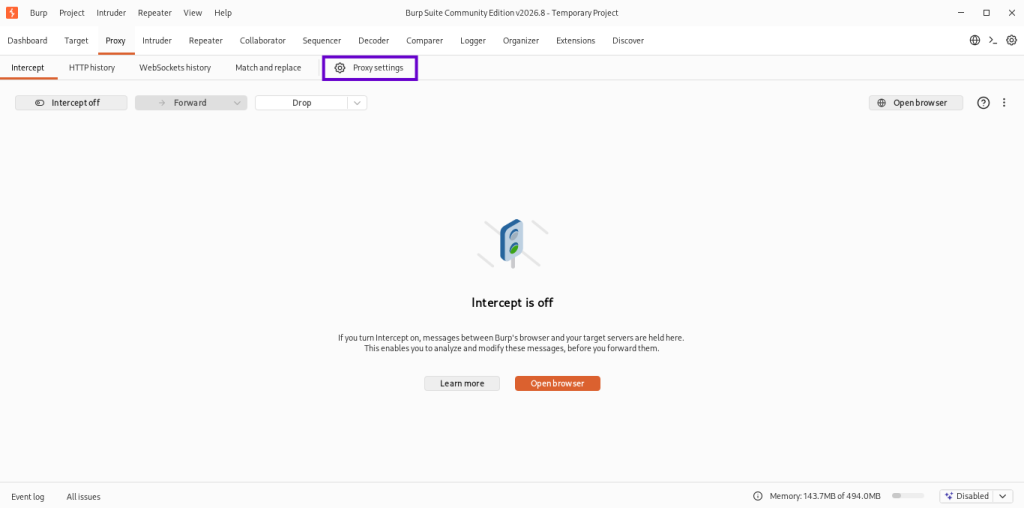The height and width of the screenshot is (508, 1024).
Task: Open the terminal console icon in top-right
Action: [x=993, y=40]
